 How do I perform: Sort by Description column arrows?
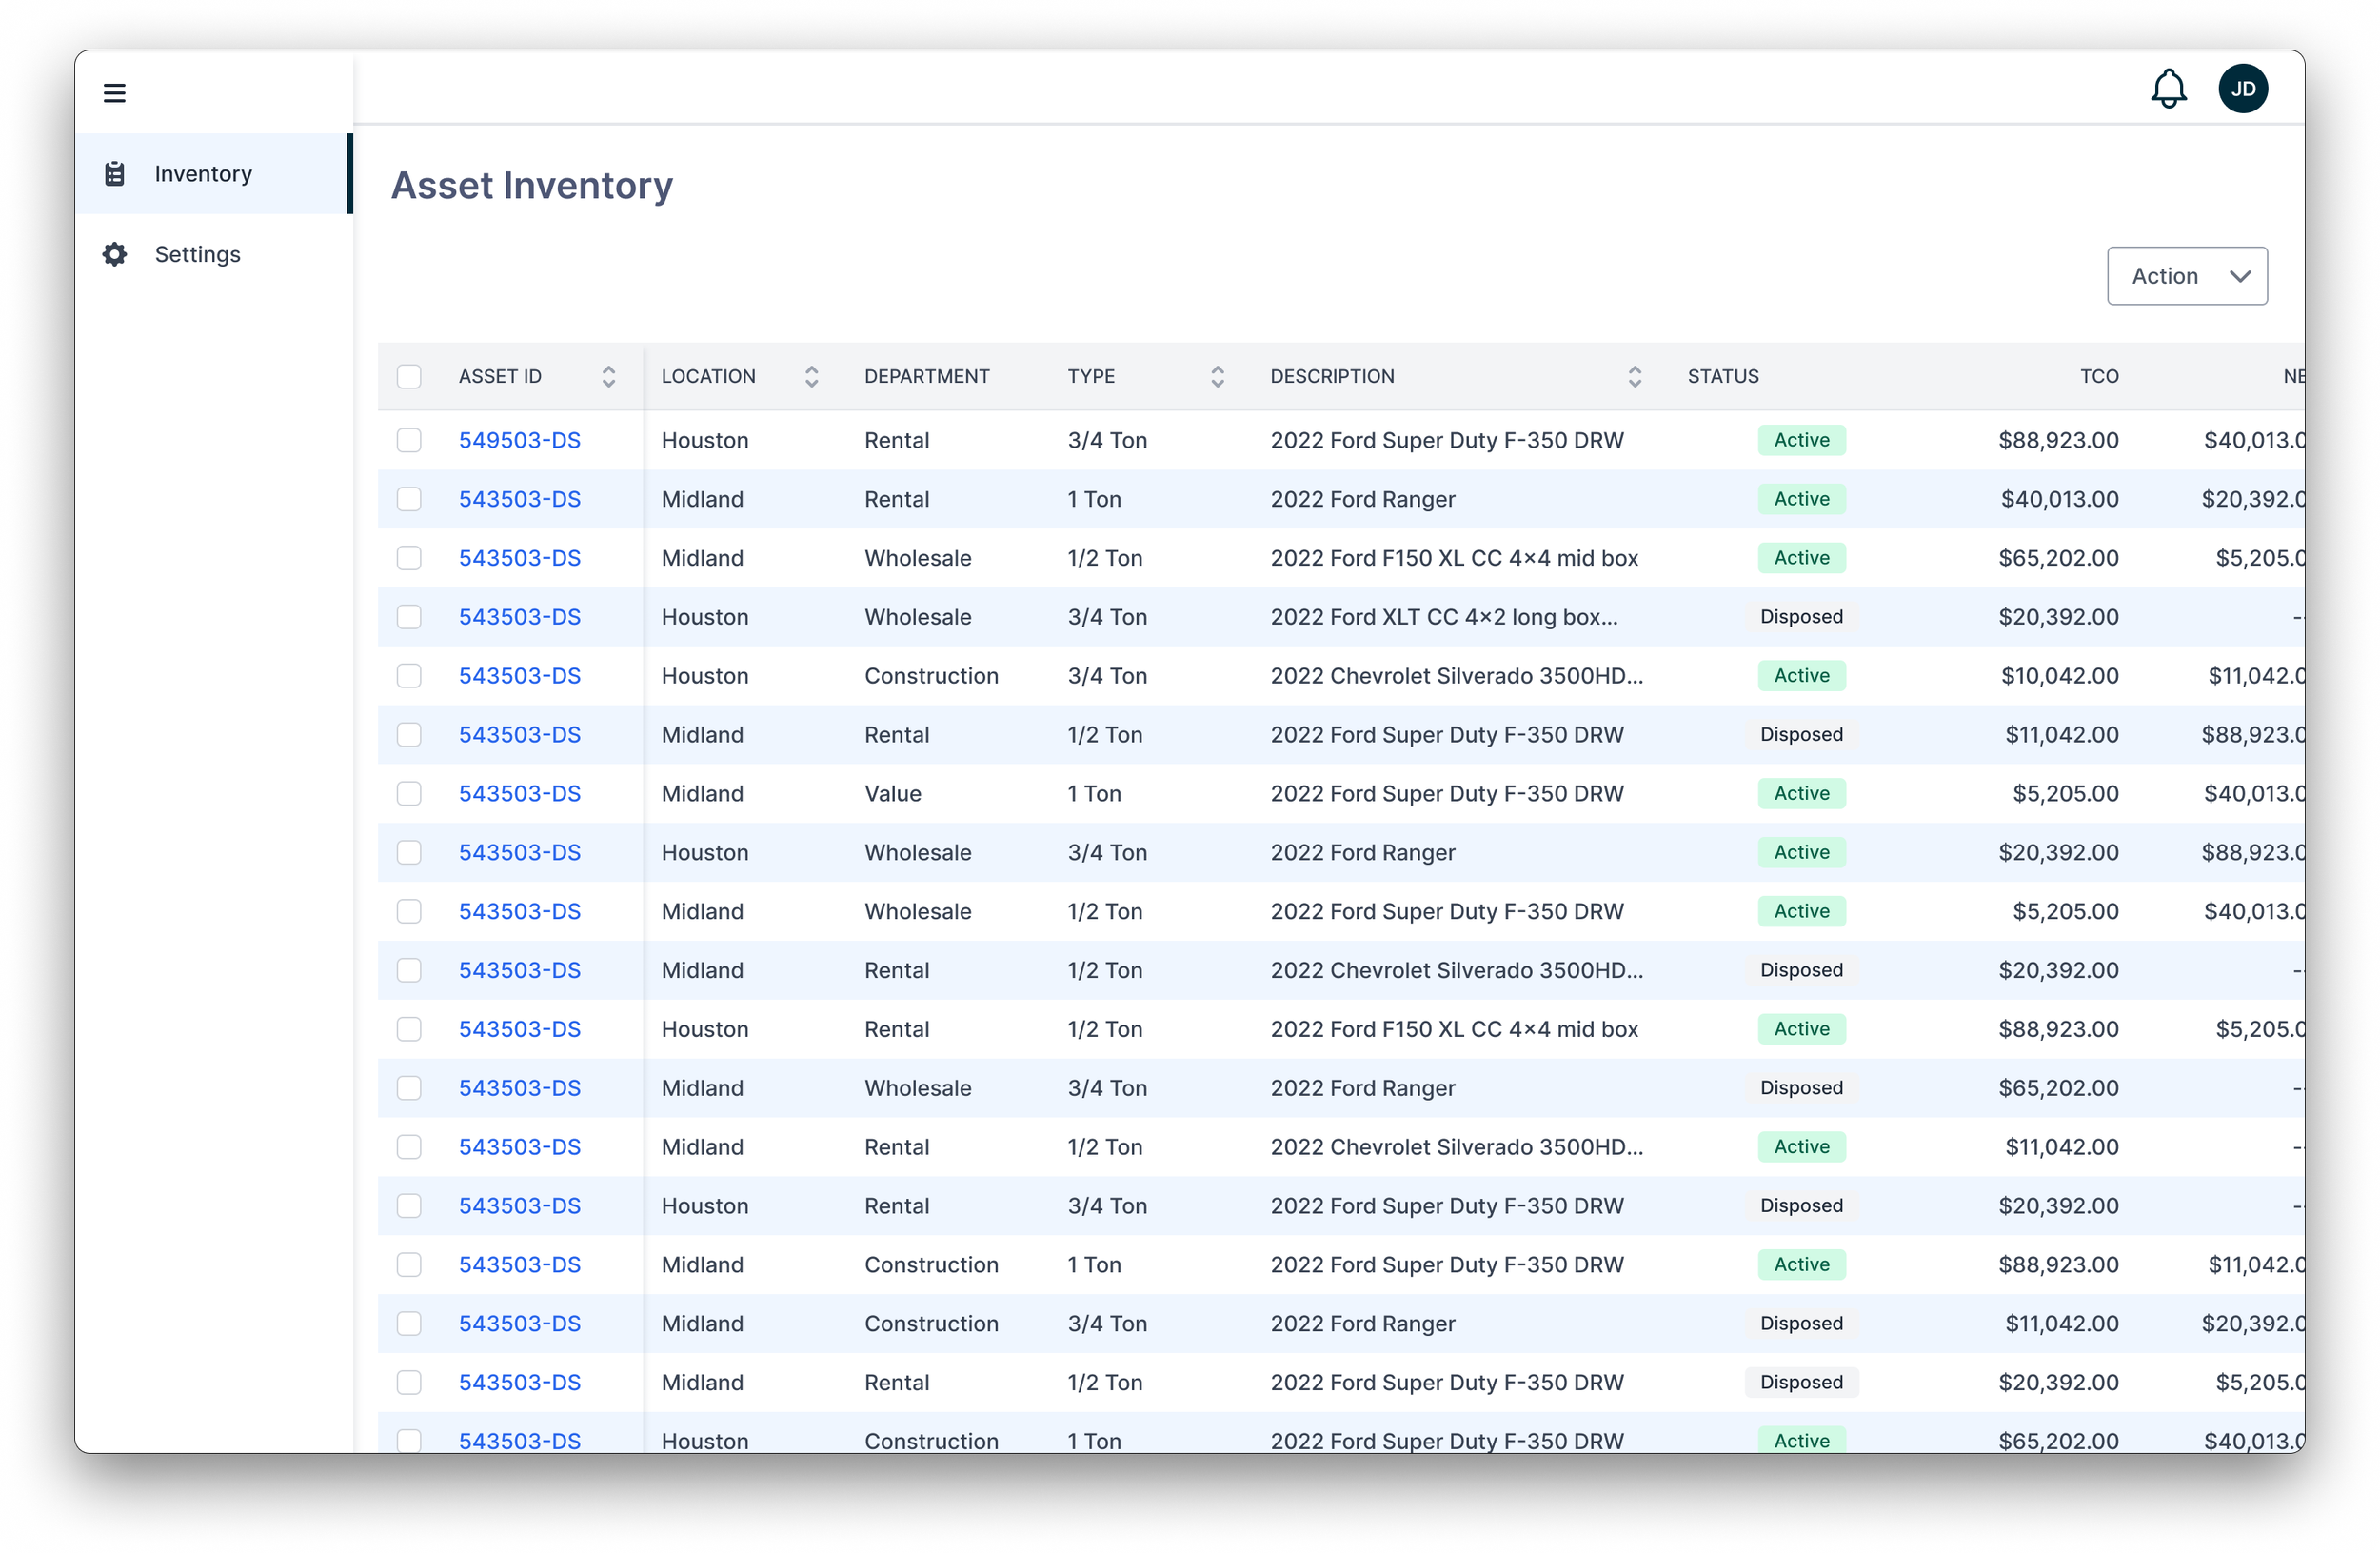(1634, 377)
